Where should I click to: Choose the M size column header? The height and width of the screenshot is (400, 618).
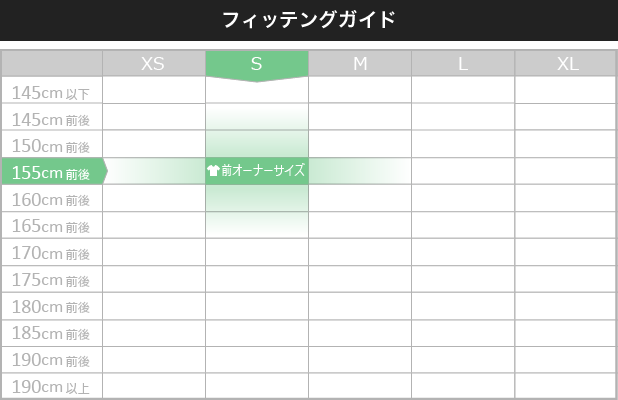click(x=360, y=64)
